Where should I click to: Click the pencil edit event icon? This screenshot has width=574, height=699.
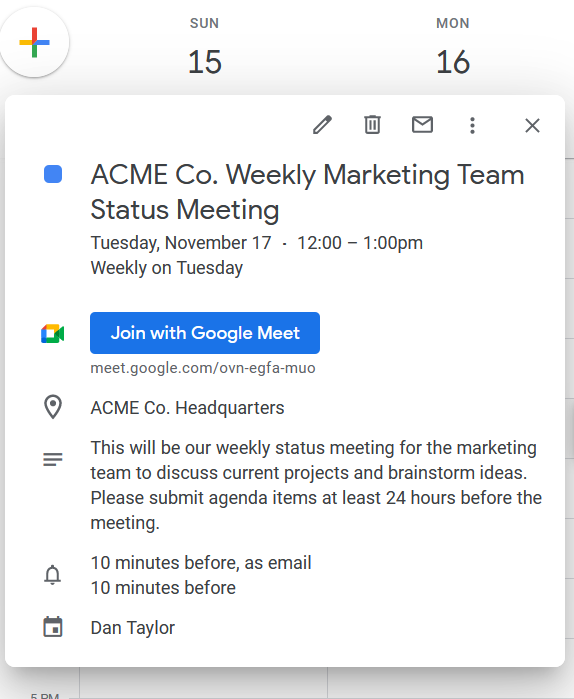point(322,125)
